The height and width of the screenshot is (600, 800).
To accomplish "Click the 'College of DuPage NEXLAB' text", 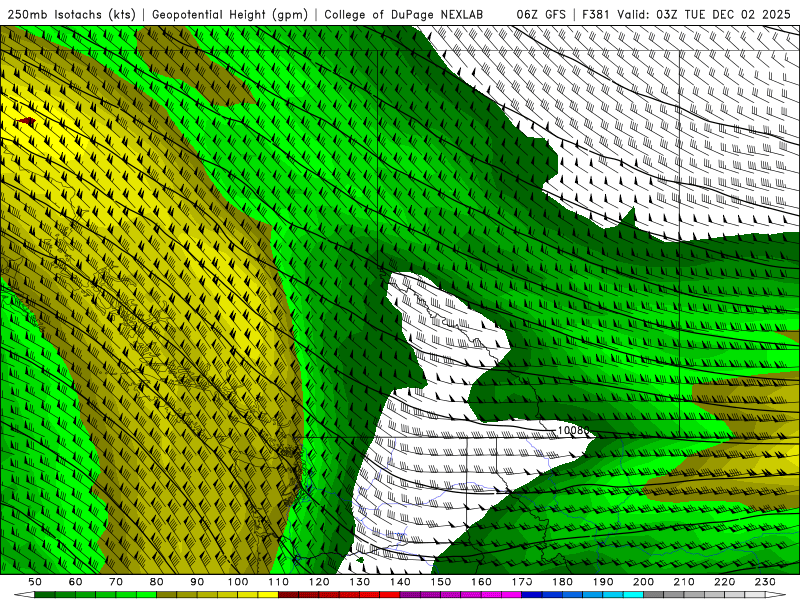I will coord(403,14).
